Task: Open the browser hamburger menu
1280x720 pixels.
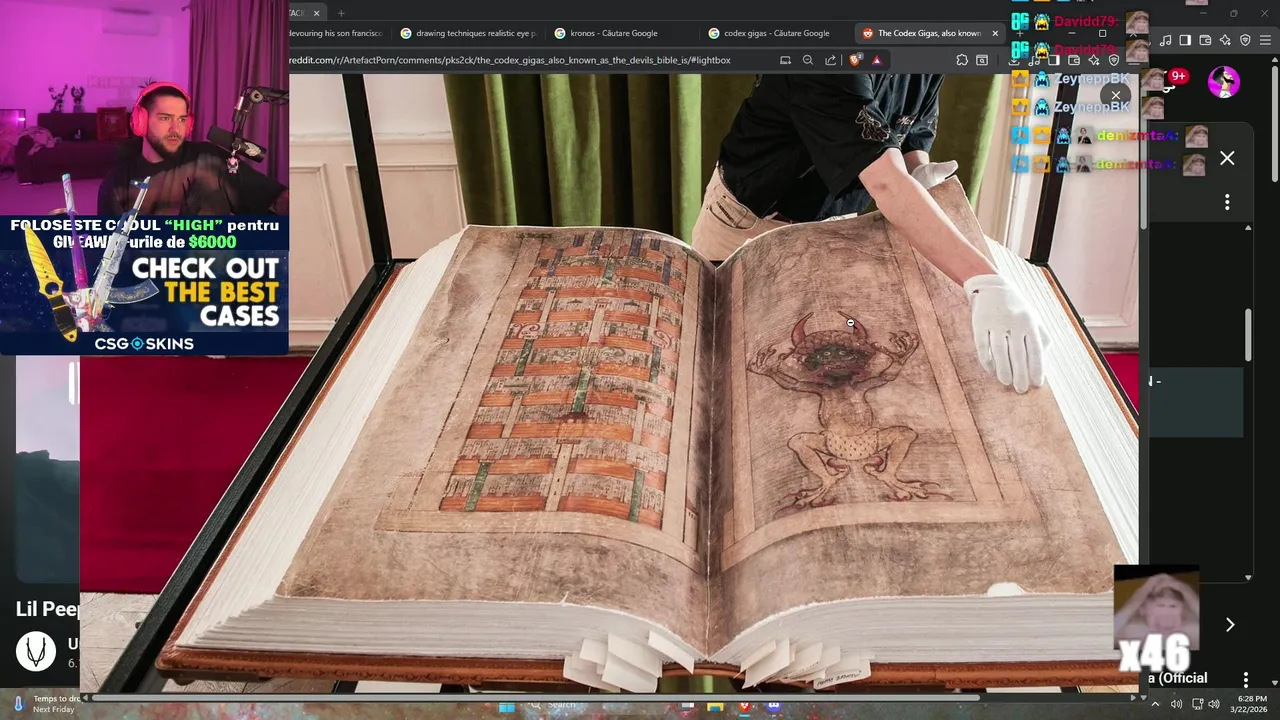Action: pos(1265,40)
